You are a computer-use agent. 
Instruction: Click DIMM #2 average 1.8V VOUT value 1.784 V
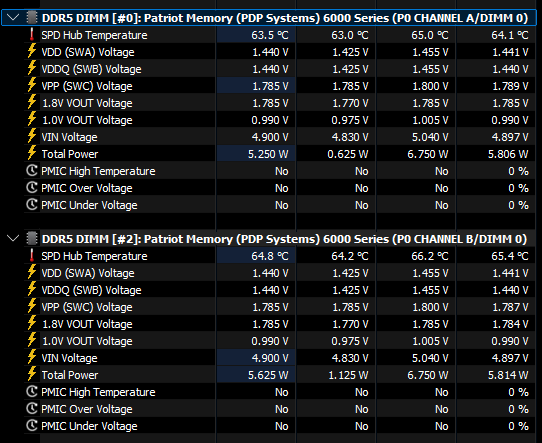[510, 324]
